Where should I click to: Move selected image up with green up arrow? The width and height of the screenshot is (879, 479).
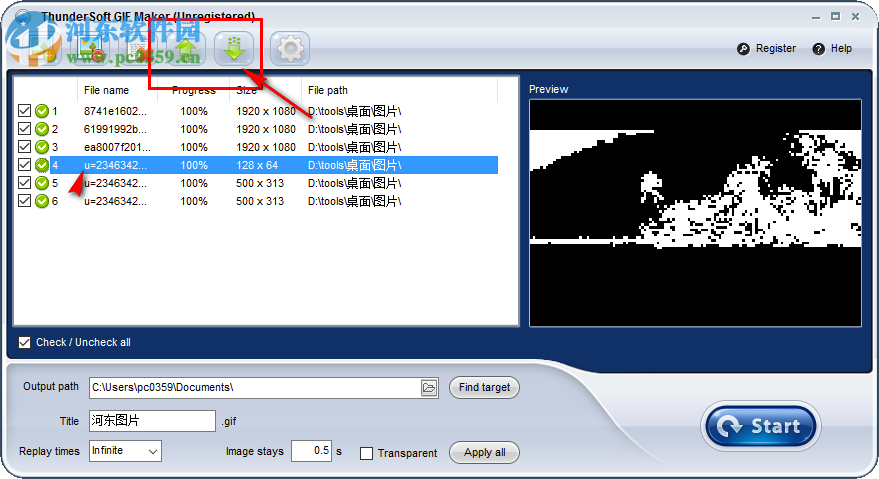coord(186,49)
